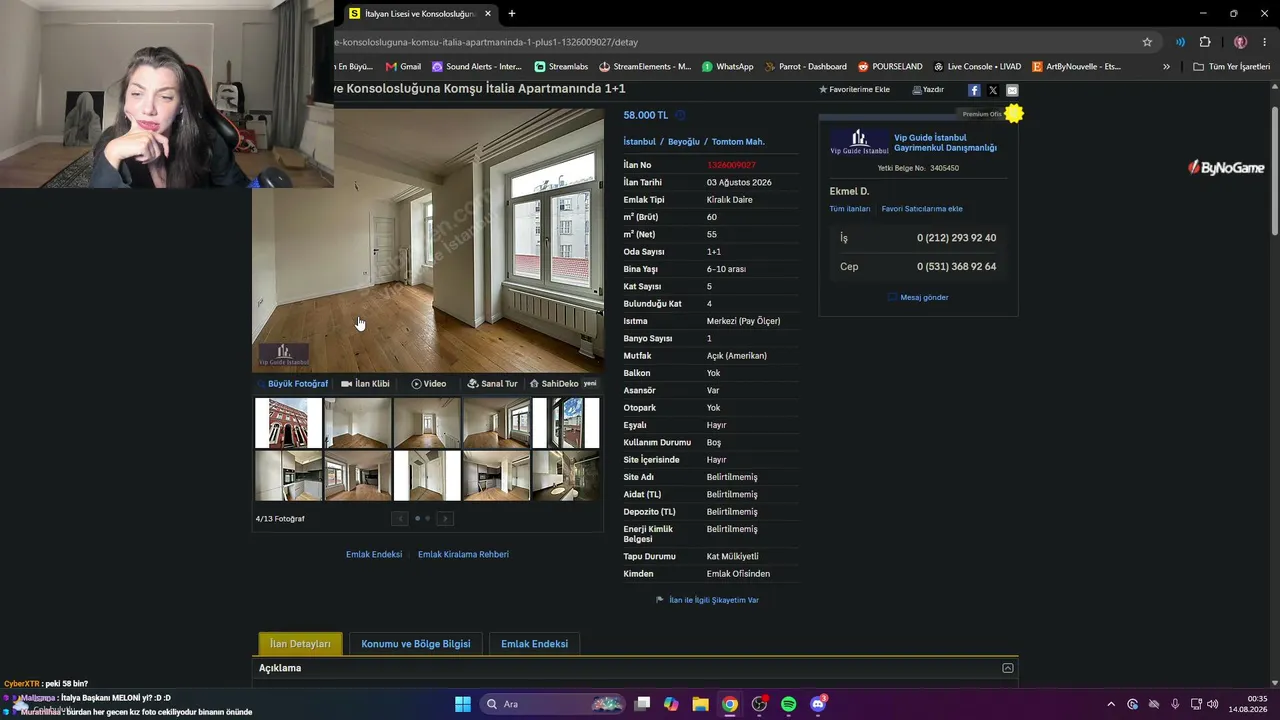Open Copilot from the taskbar
1280x720 pixels.
[671, 704]
